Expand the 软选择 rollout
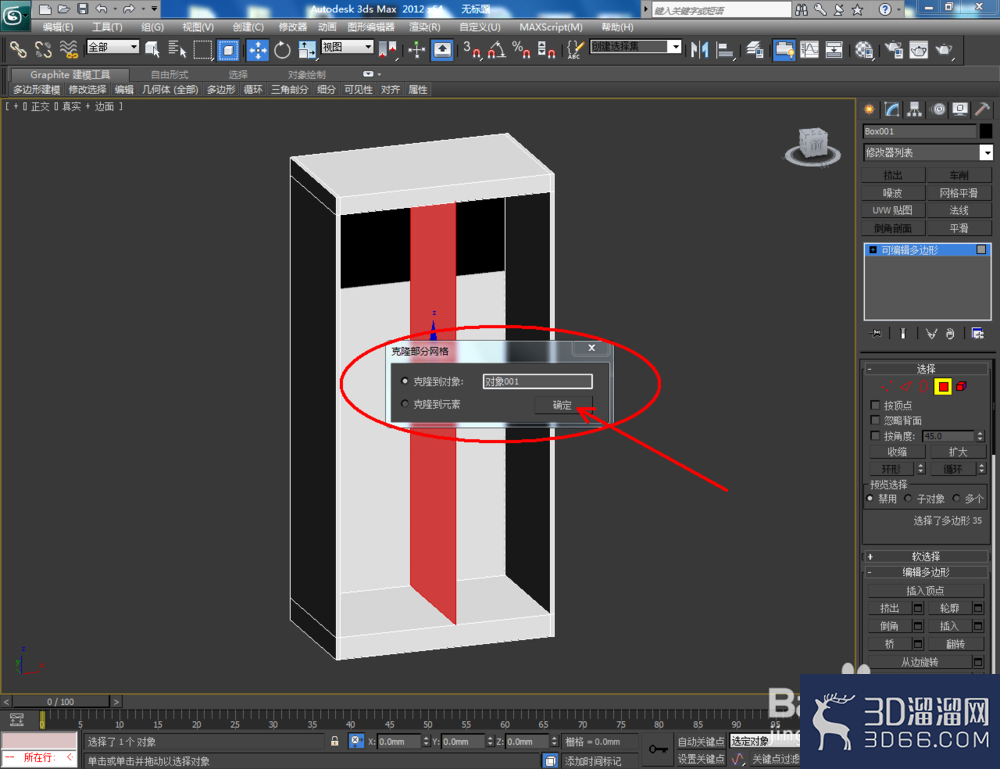Viewport: 1000px width, 769px height. click(x=925, y=556)
